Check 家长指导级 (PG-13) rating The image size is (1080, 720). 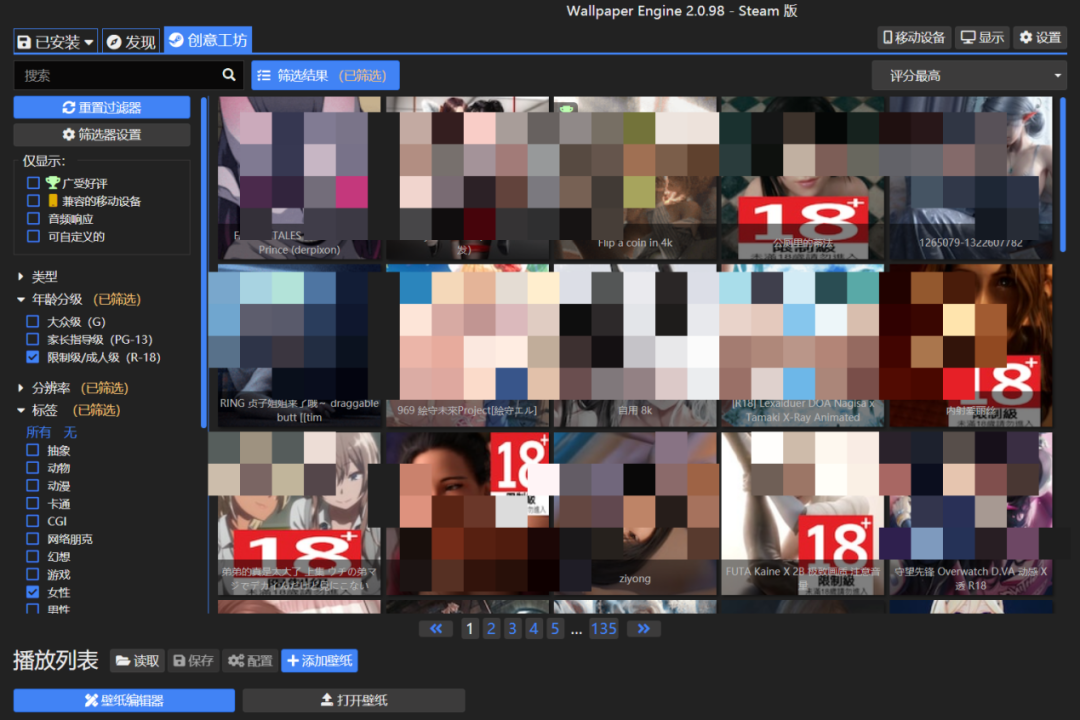pos(32,339)
